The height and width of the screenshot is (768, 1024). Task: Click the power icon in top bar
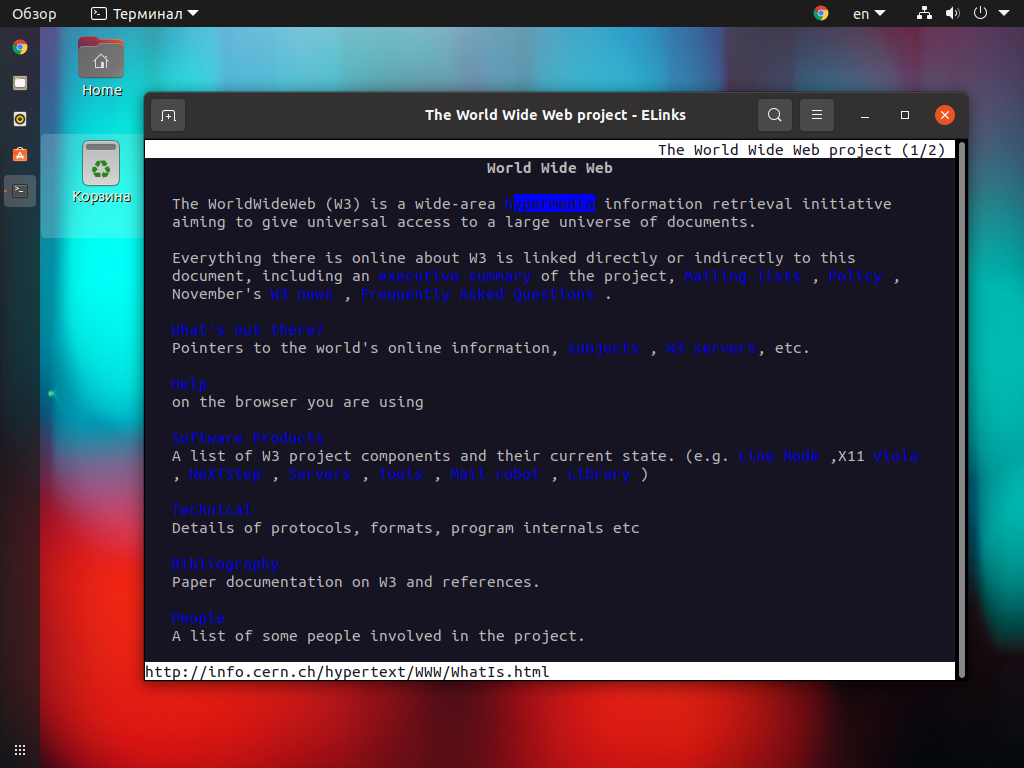click(x=980, y=13)
